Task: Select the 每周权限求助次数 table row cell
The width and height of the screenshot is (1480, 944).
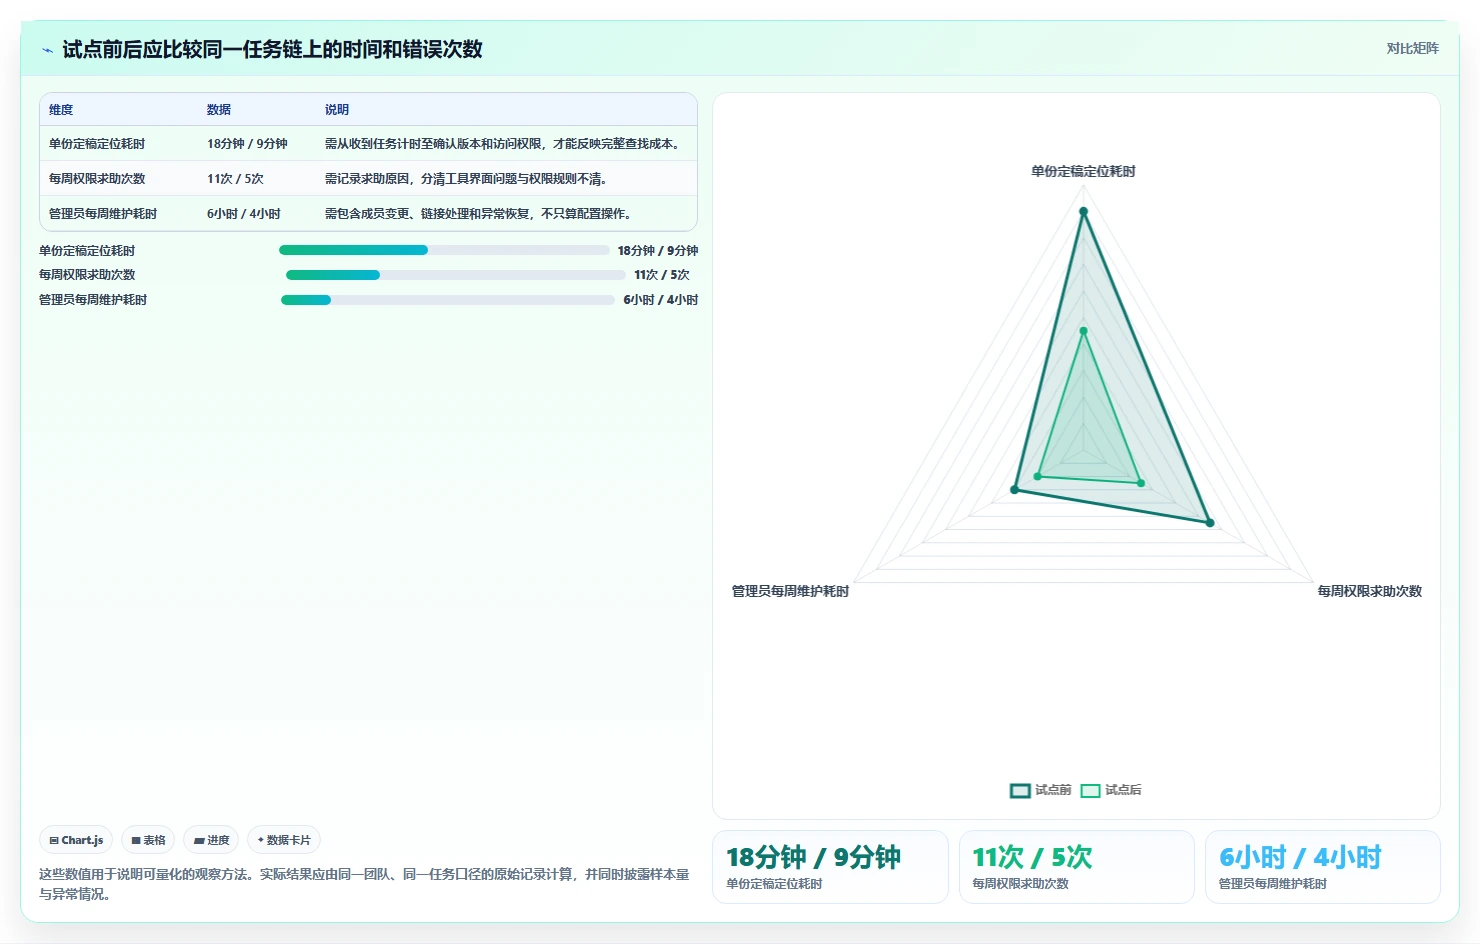Action: [97, 179]
